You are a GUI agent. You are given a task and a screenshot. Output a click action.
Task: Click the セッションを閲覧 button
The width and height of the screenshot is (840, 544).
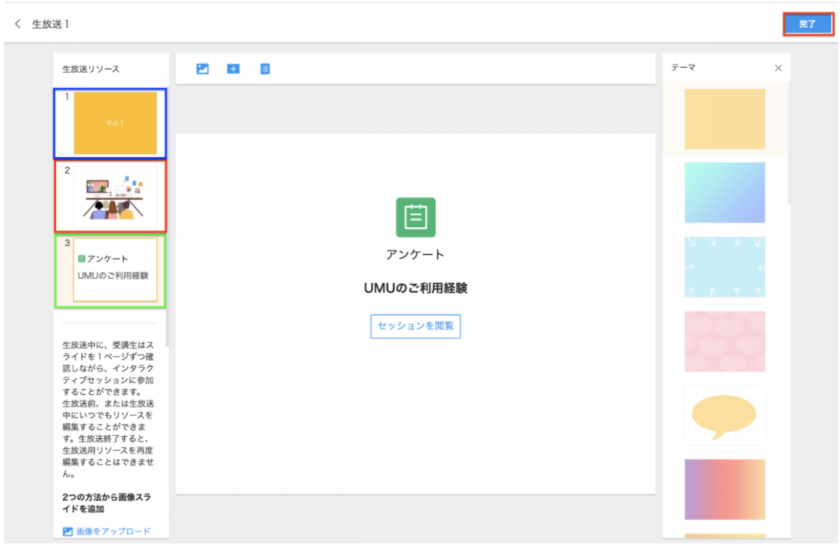415,326
